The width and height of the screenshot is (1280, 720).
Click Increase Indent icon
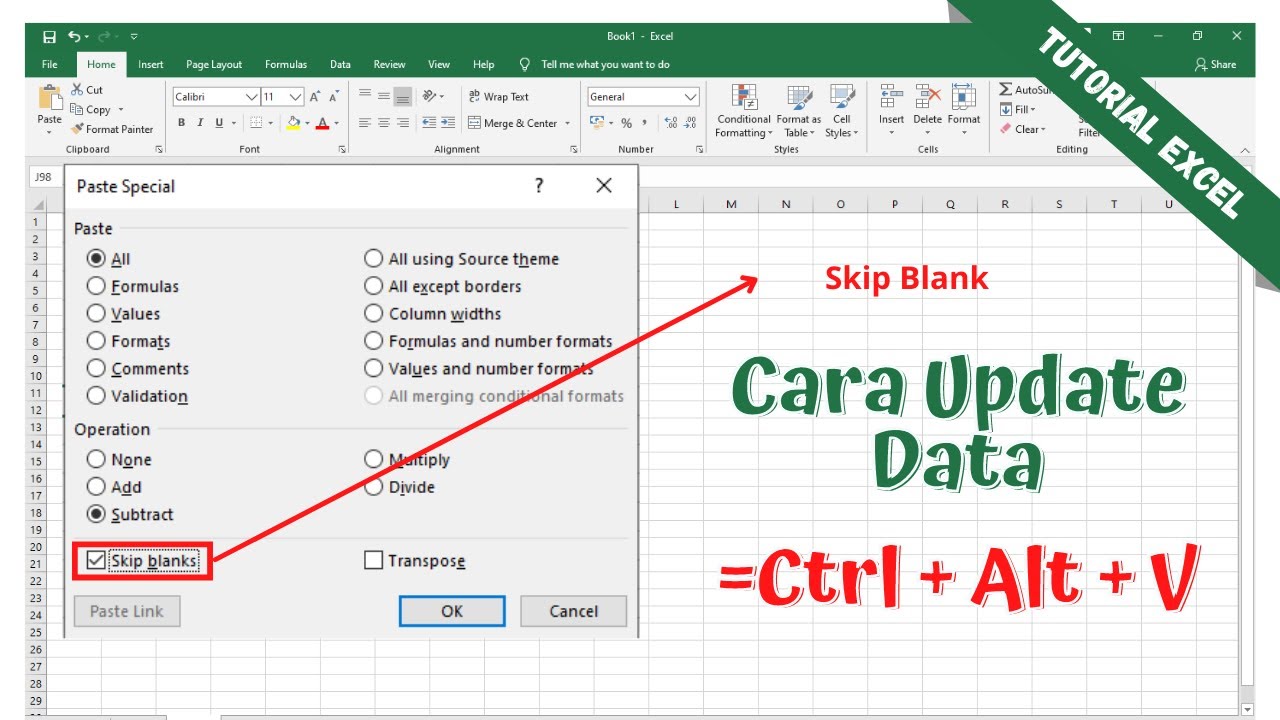pyautogui.click(x=447, y=123)
